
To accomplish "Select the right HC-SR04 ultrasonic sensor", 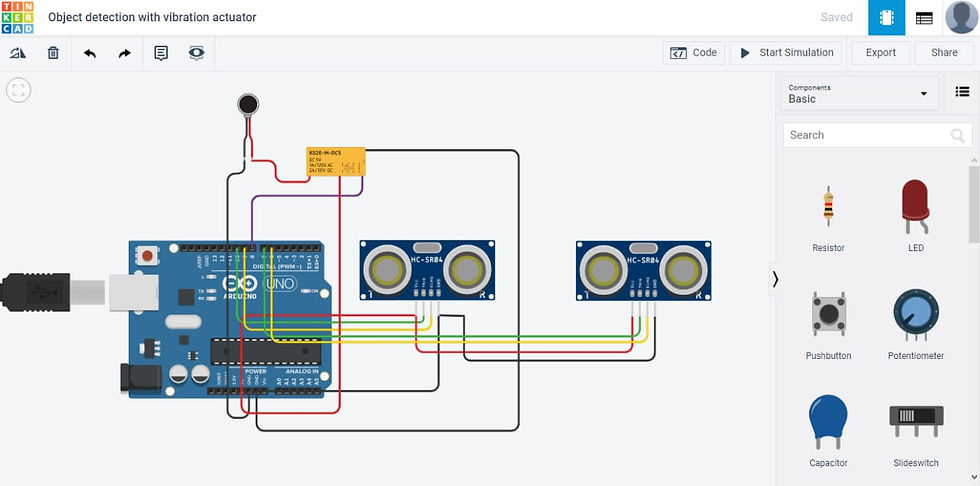I will click(x=644, y=270).
